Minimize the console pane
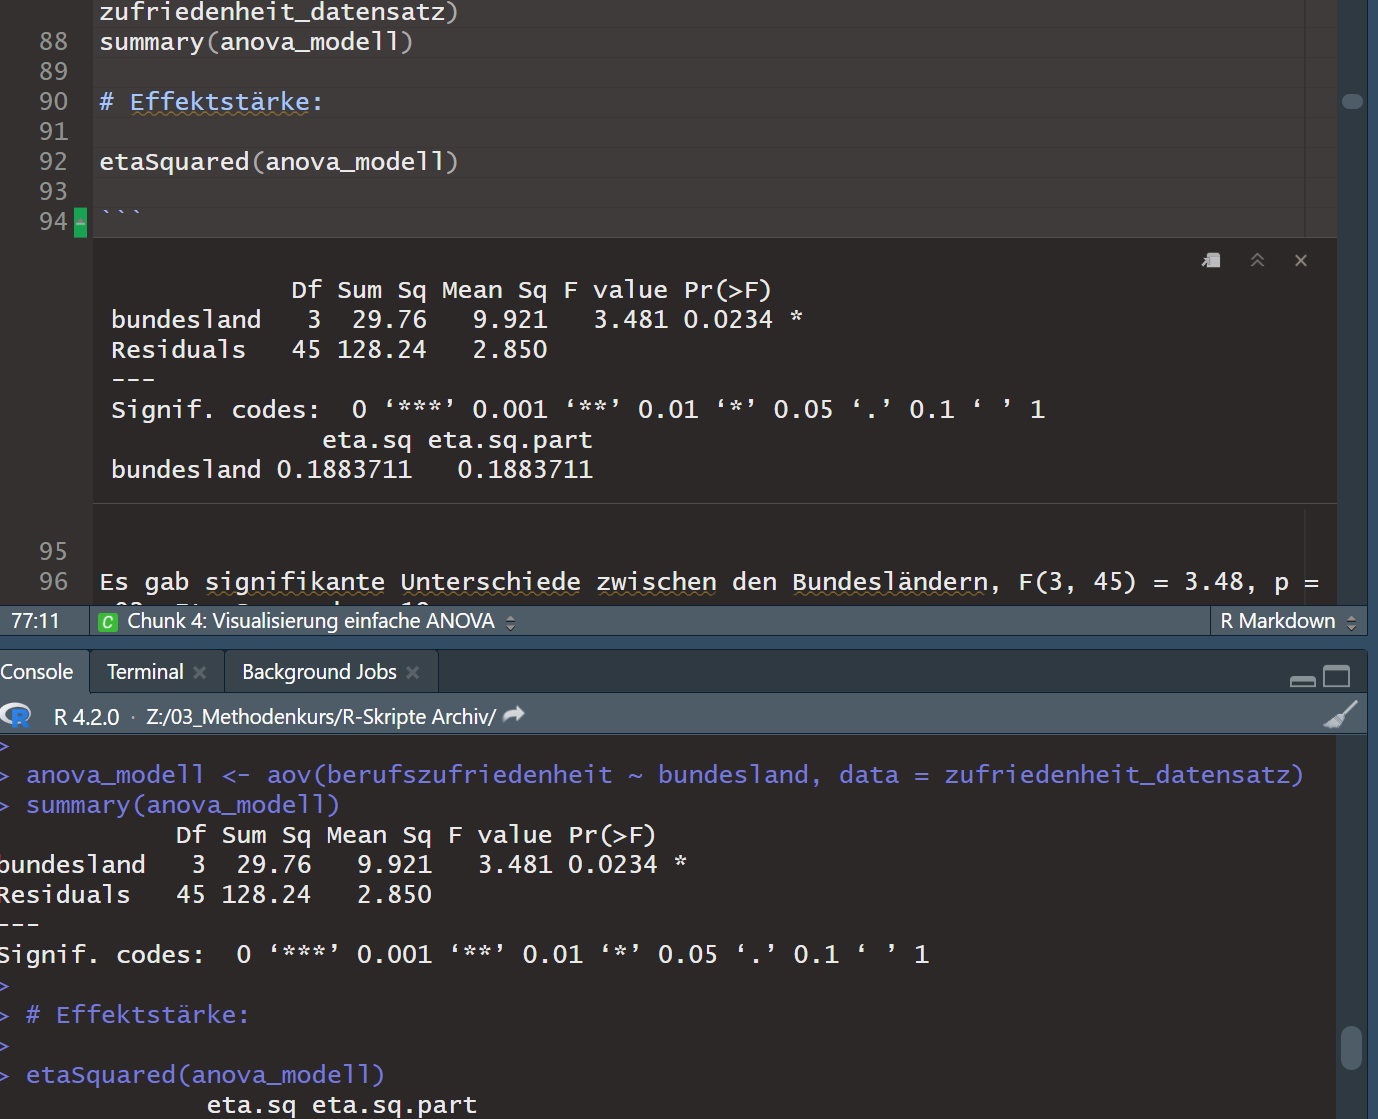 [1303, 680]
